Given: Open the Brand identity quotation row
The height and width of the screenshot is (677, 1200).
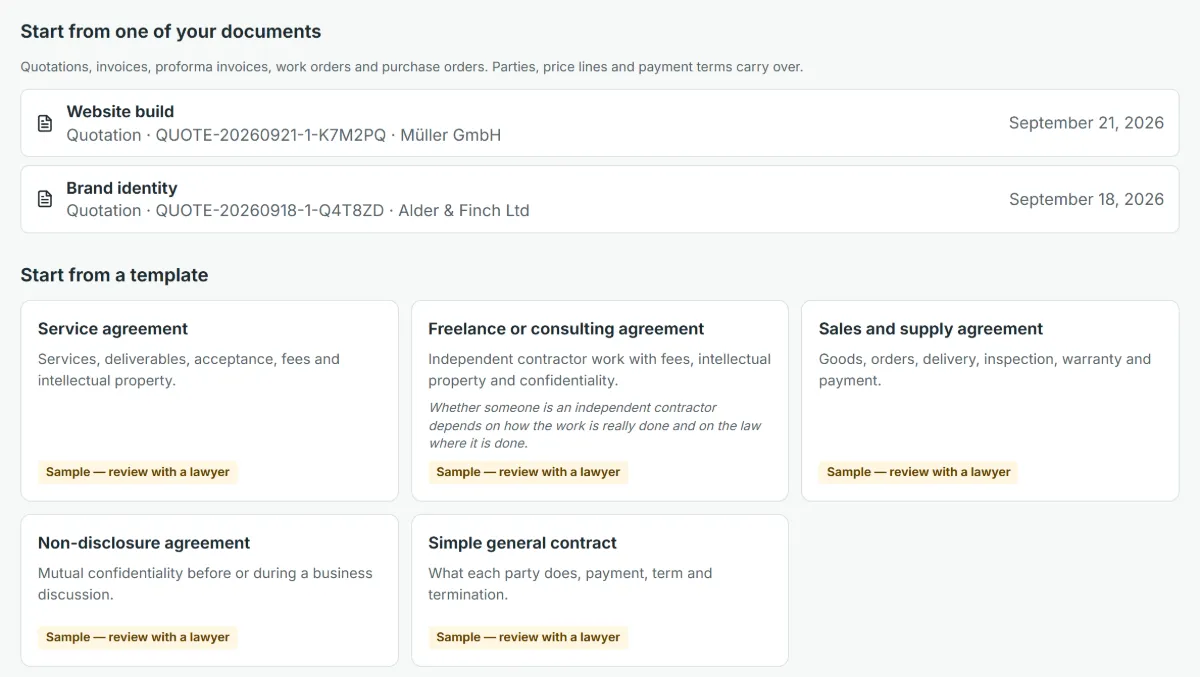Looking at the screenshot, I should tap(600, 199).
